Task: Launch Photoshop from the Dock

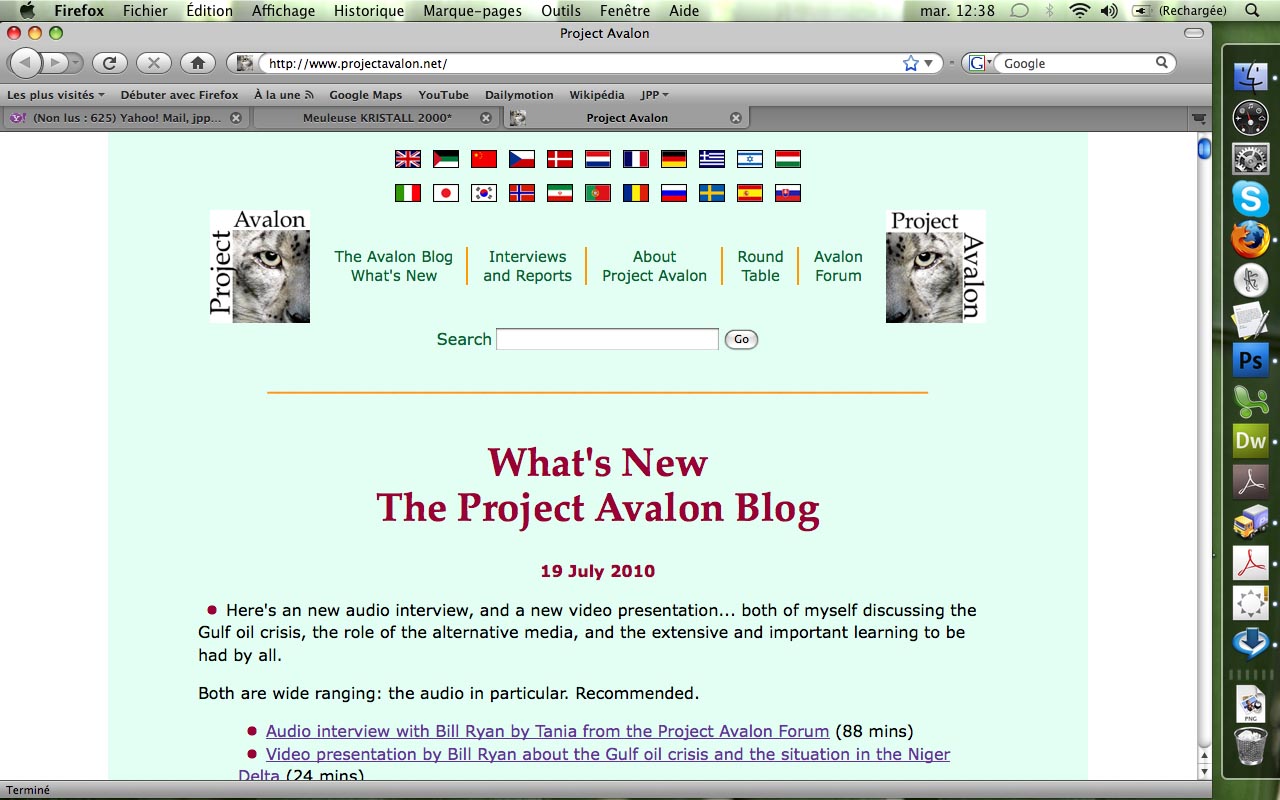Action: 1250,358
